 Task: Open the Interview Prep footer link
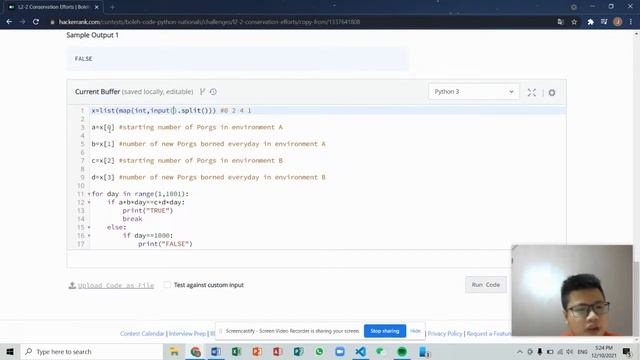click(187, 333)
